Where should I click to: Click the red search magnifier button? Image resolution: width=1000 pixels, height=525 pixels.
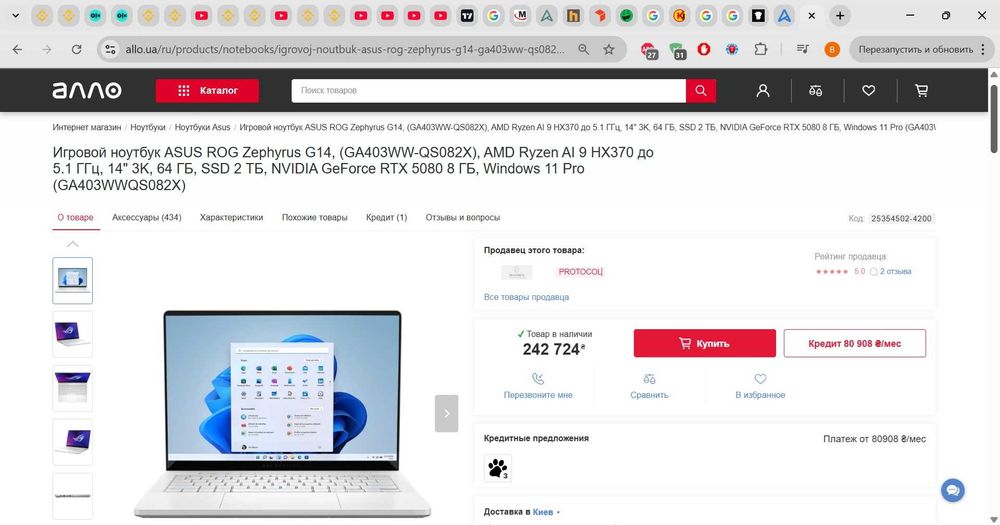701,91
